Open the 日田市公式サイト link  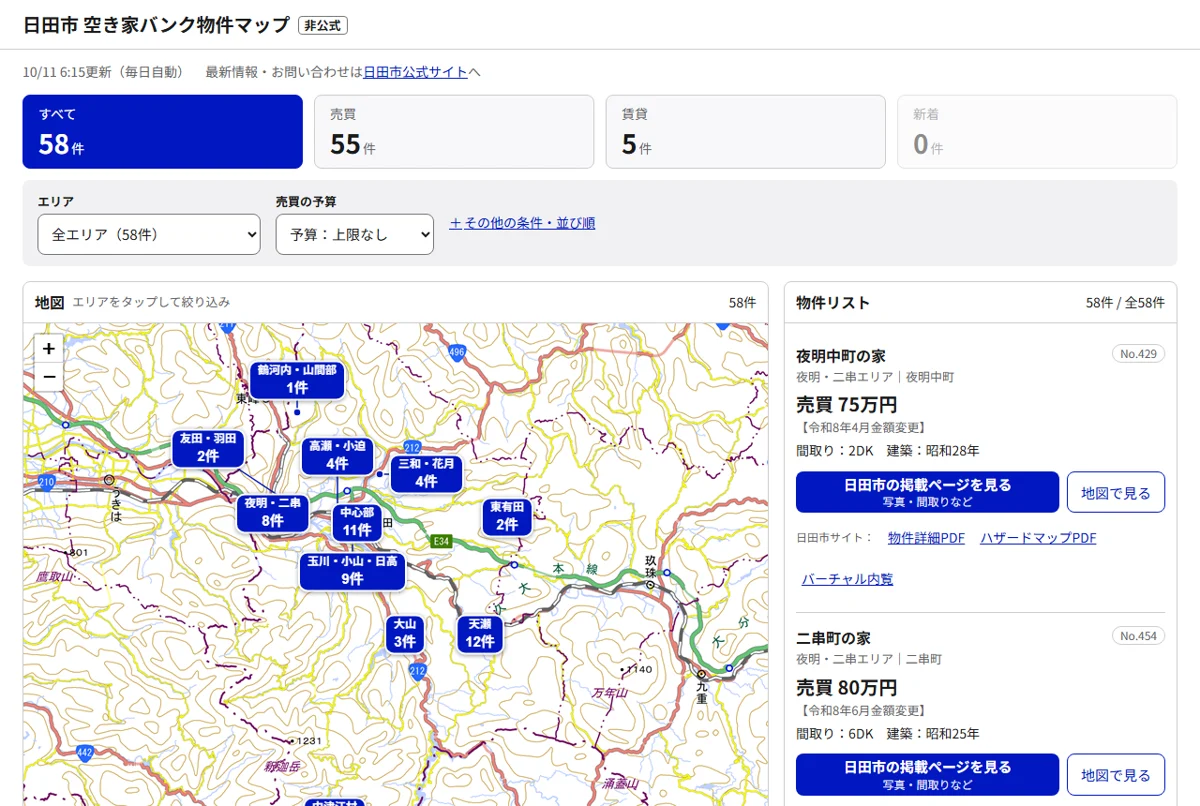(415, 72)
